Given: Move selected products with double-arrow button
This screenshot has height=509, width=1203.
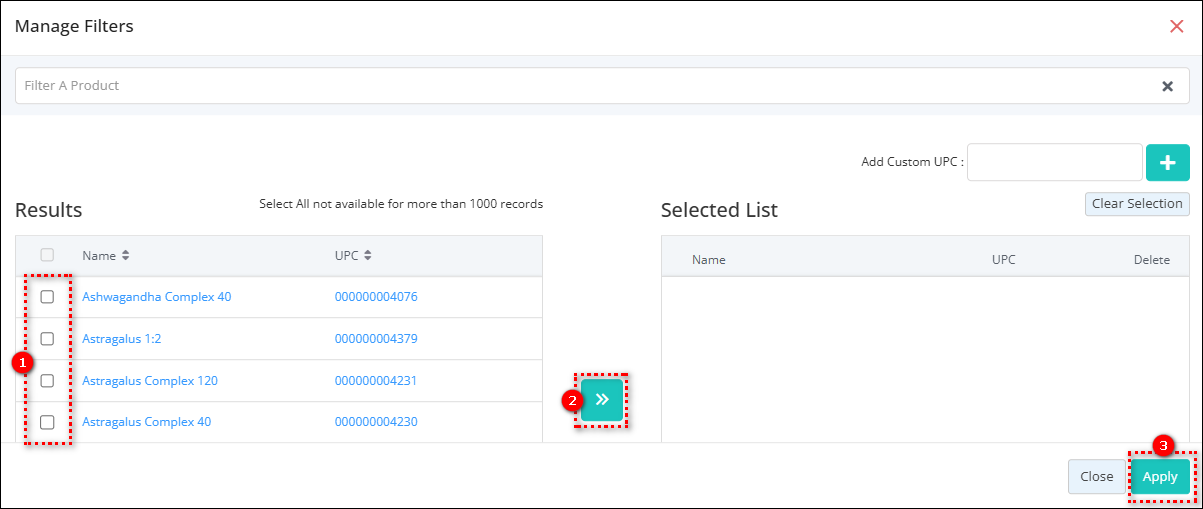Looking at the screenshot, I should click(602, 399).
